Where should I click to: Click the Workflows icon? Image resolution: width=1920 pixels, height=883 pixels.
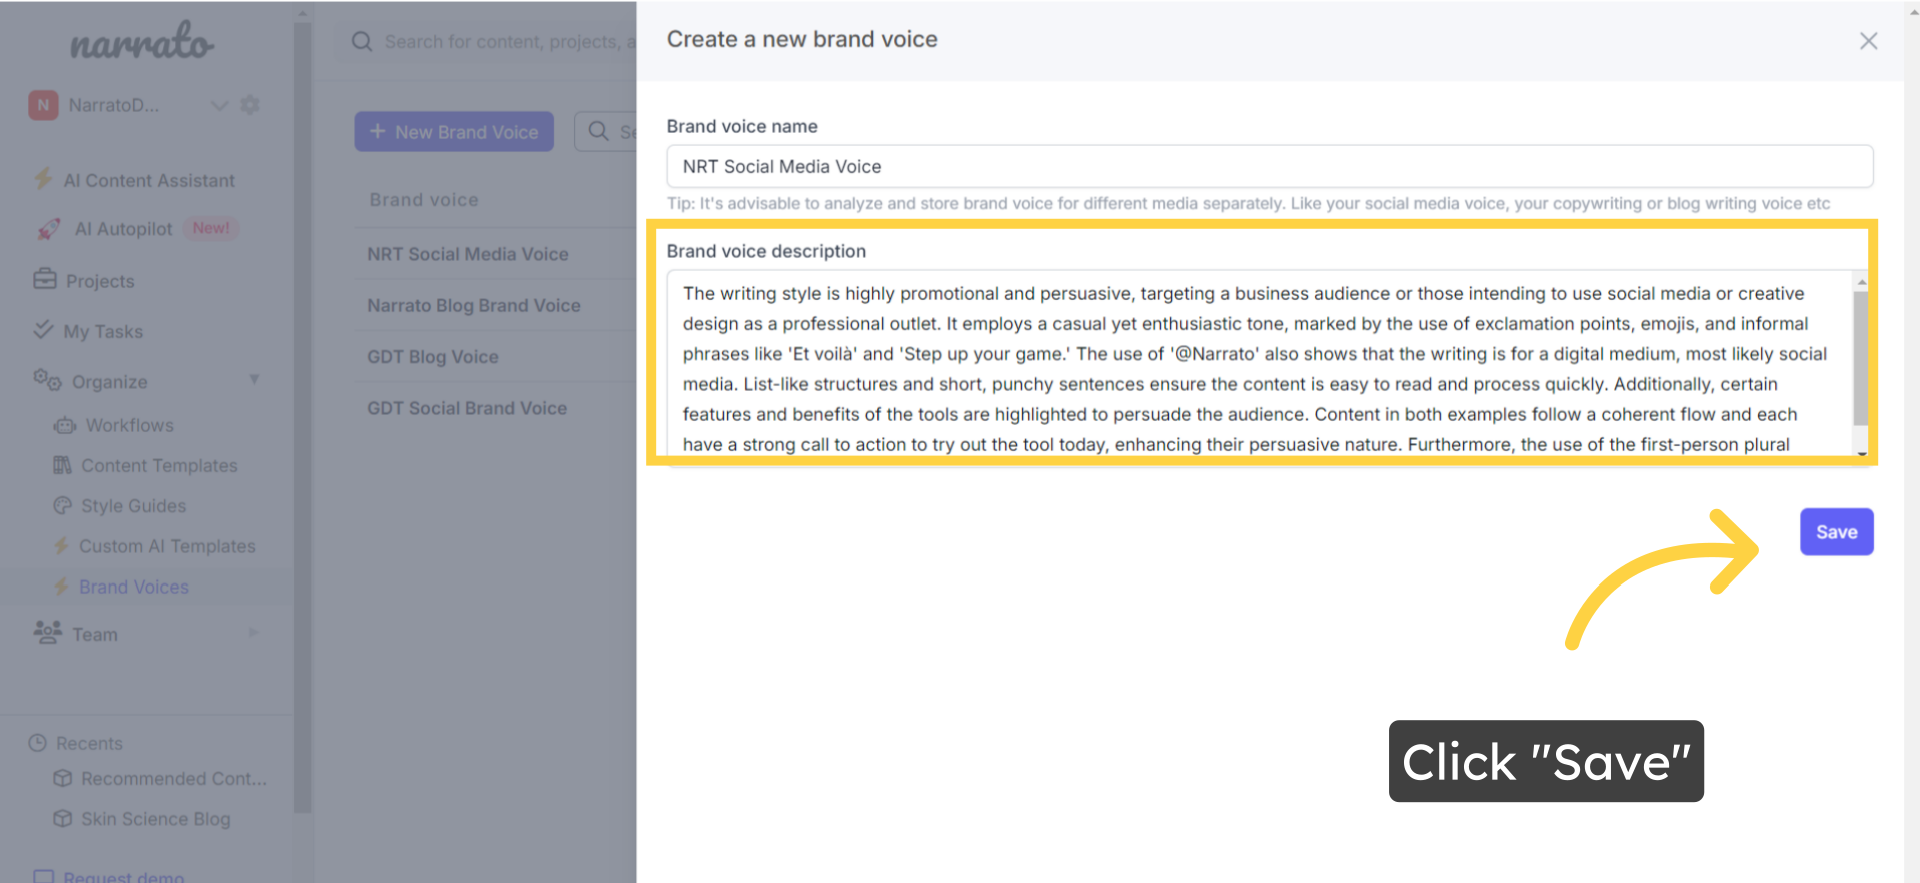pyautogui.click(x=65, y=425)
